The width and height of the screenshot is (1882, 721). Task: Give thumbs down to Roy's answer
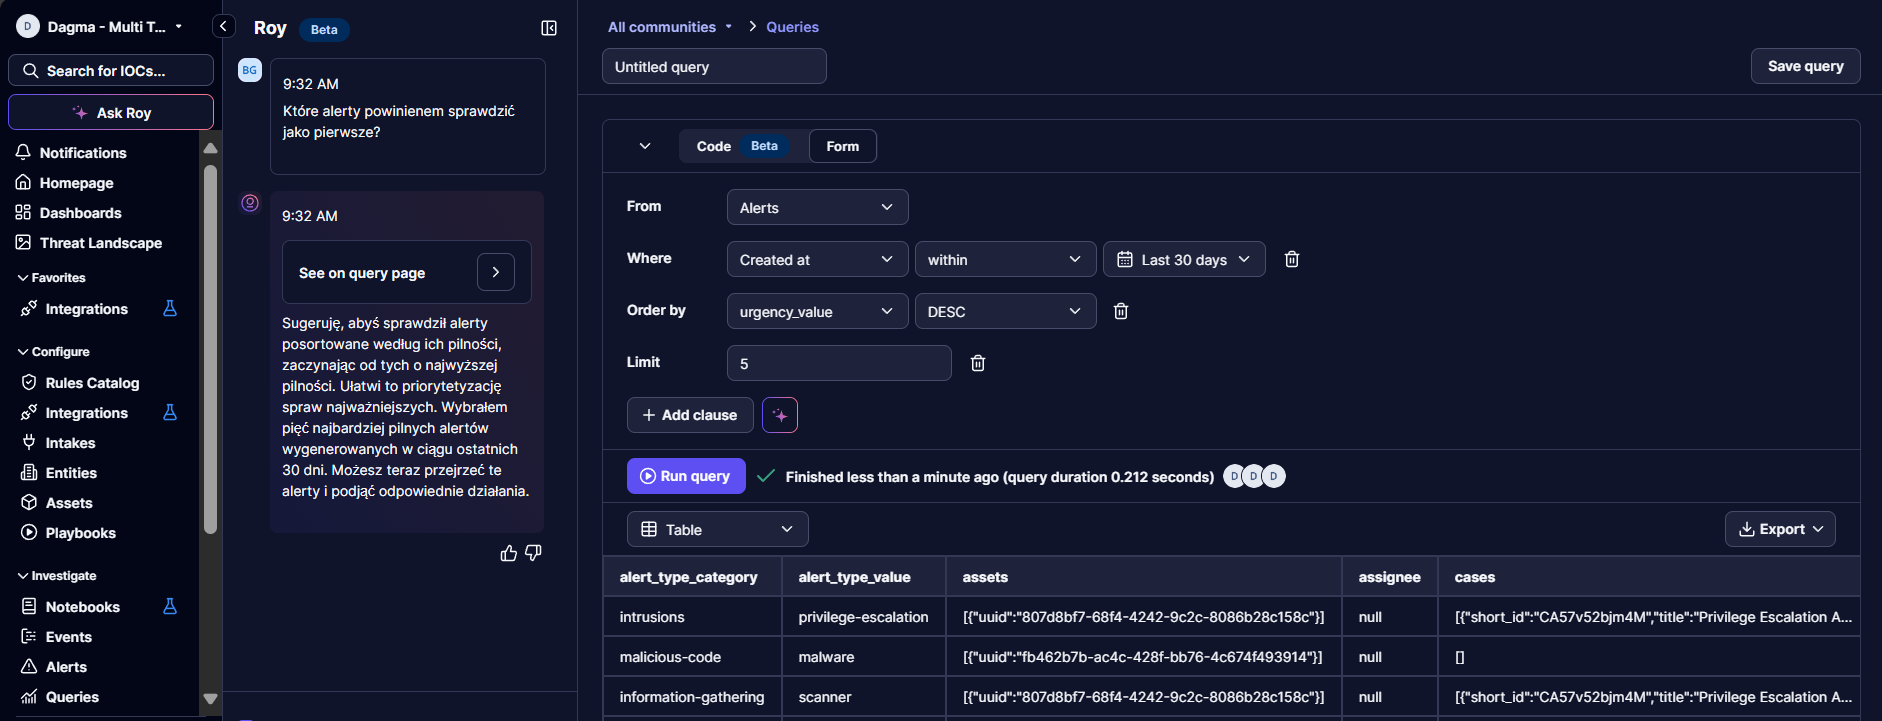(x=533, y=553)
